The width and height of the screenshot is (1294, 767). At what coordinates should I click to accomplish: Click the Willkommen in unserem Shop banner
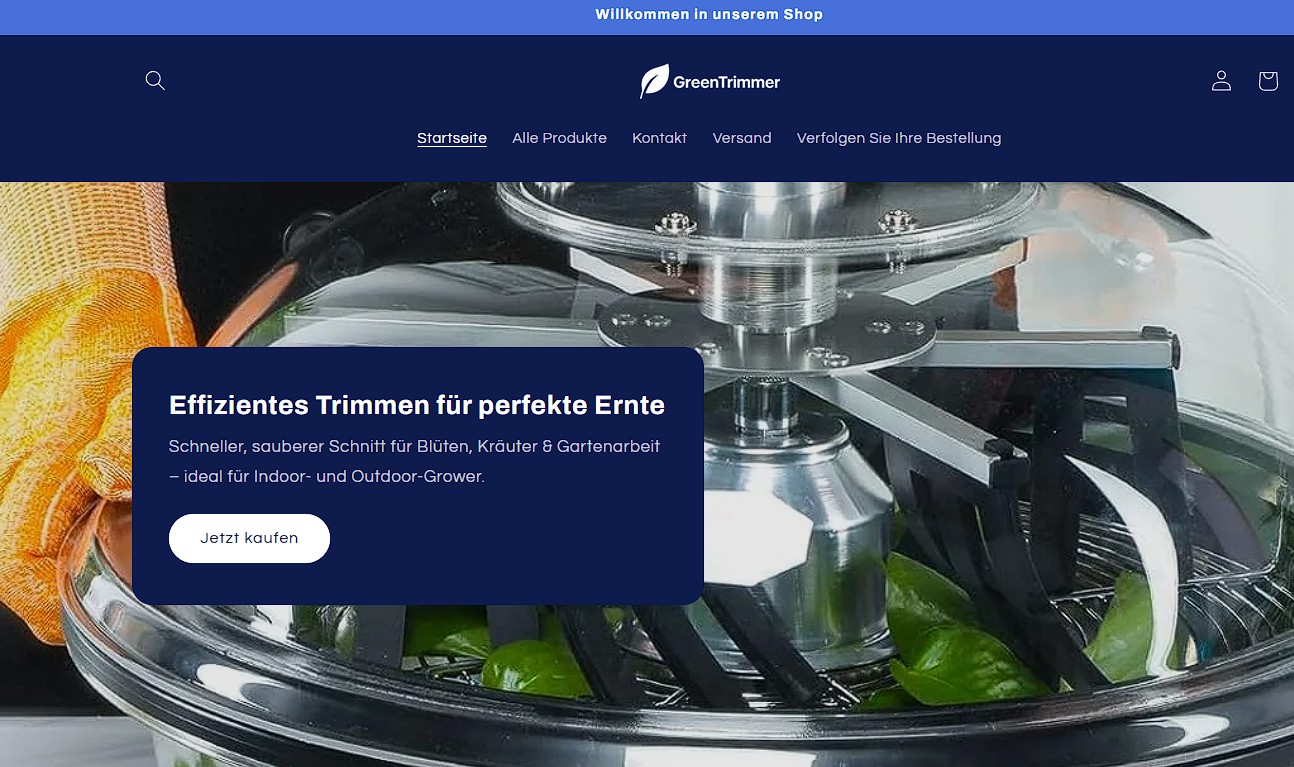(x=709, y=14)
